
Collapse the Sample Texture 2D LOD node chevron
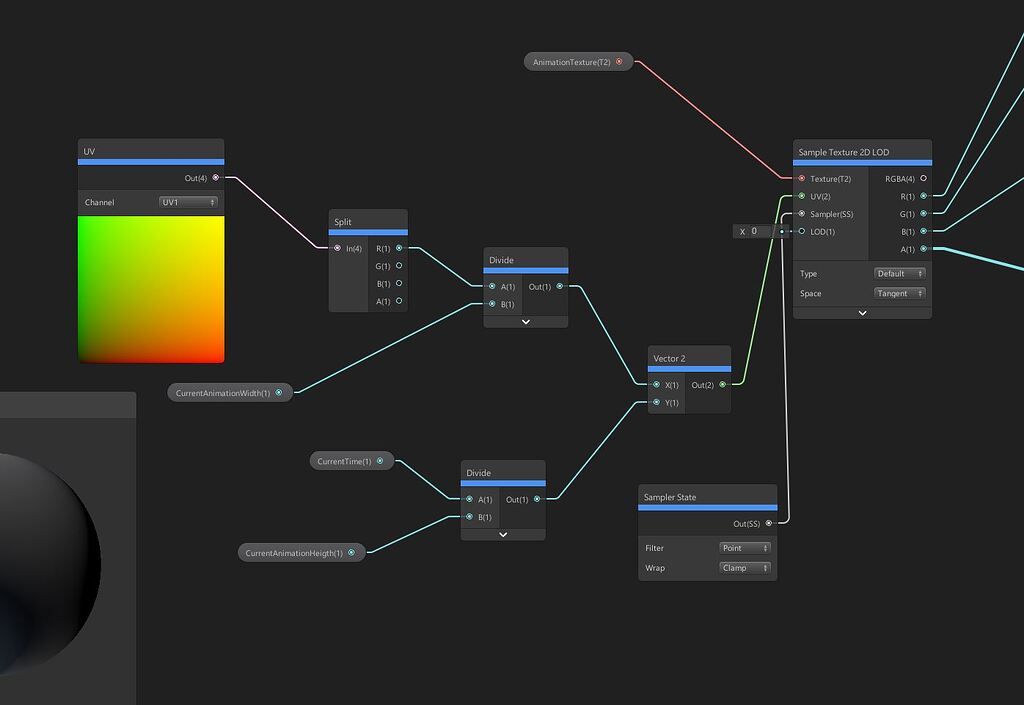(x=861, y=313)
